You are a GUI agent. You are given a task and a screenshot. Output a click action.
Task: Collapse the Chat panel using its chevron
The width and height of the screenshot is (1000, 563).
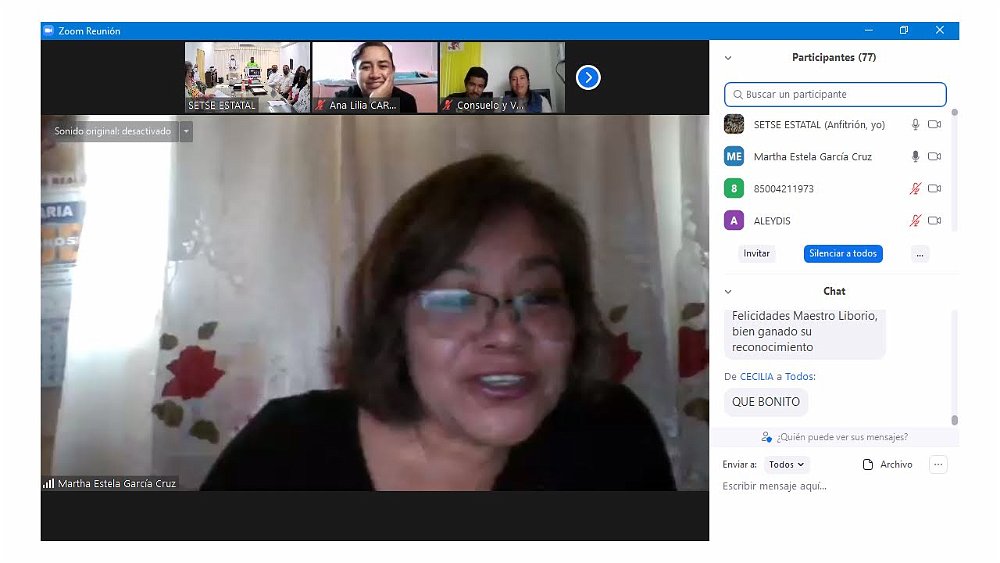(728, 292)
